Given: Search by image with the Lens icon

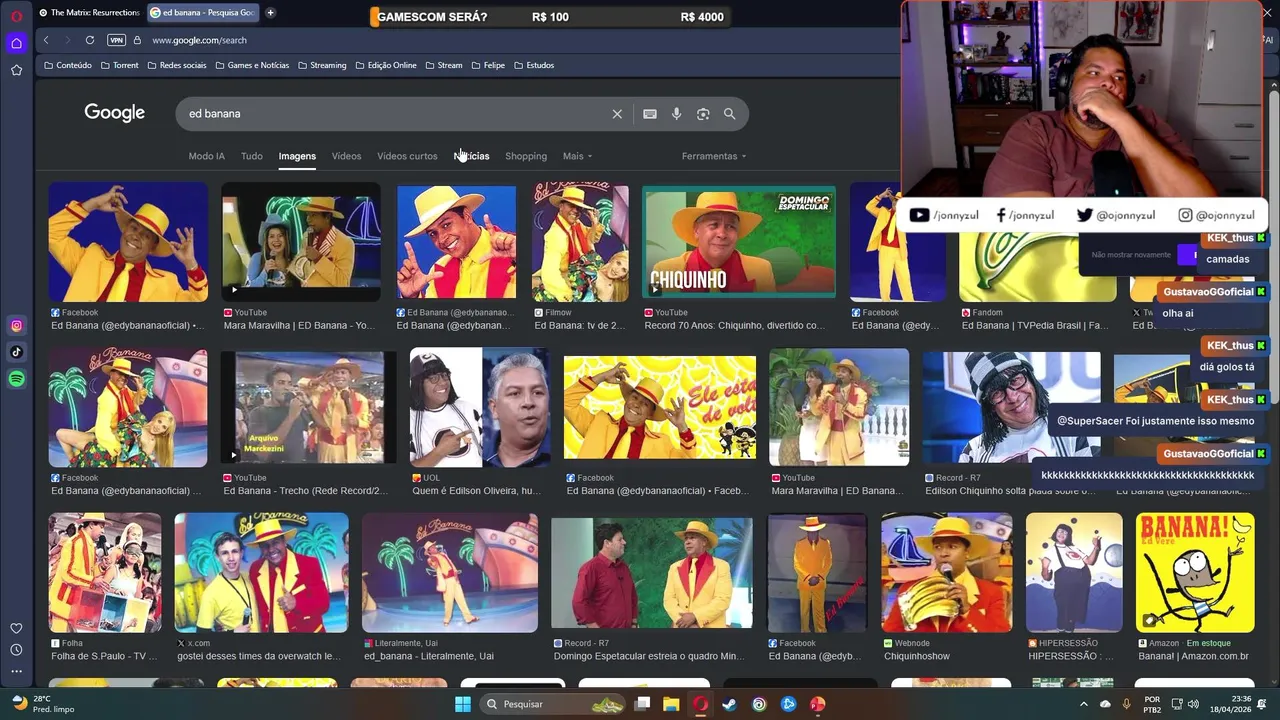Looking at the screenshot, I should [703, 114].
